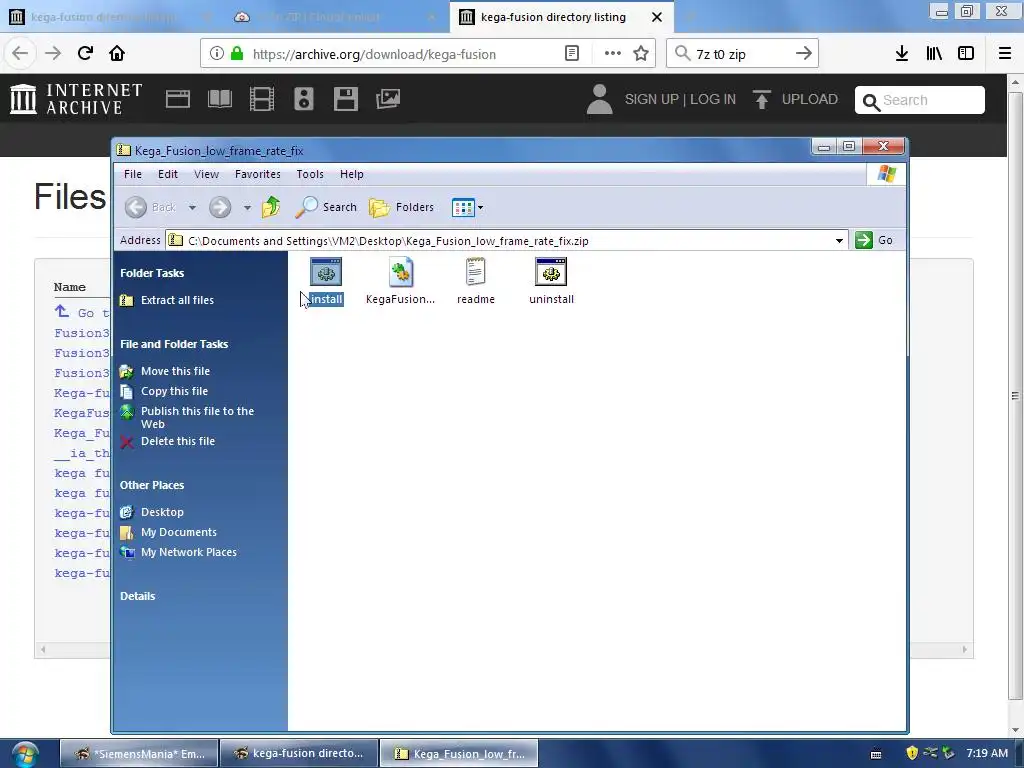Click Internet Archive video film icon
This screenshot has height=768, width=1024.
point(262,99)
